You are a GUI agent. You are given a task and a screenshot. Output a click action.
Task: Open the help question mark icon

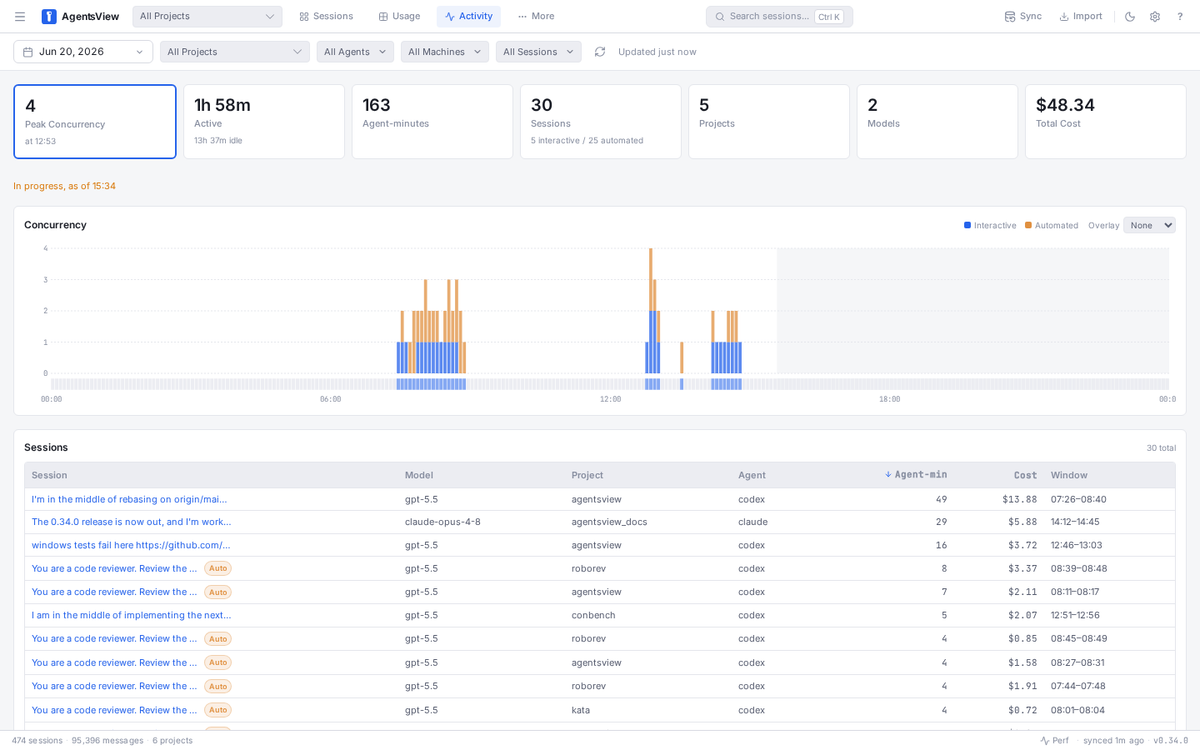point(1180,16)
